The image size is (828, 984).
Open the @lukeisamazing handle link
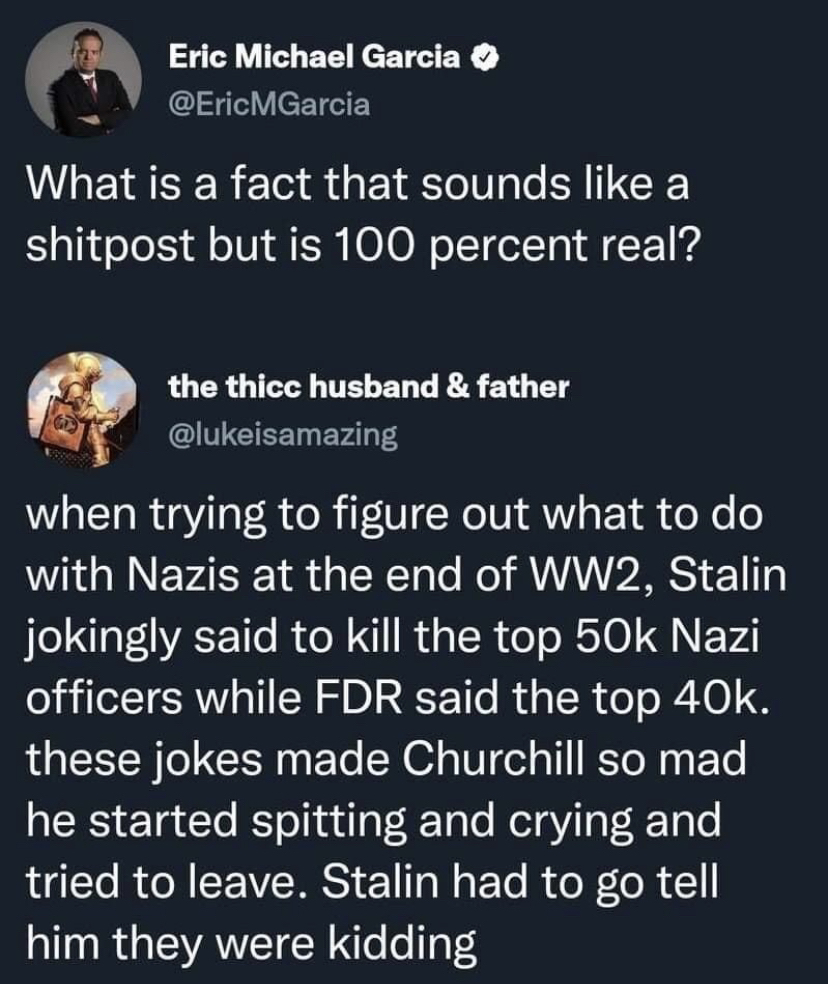click(283, 435)
